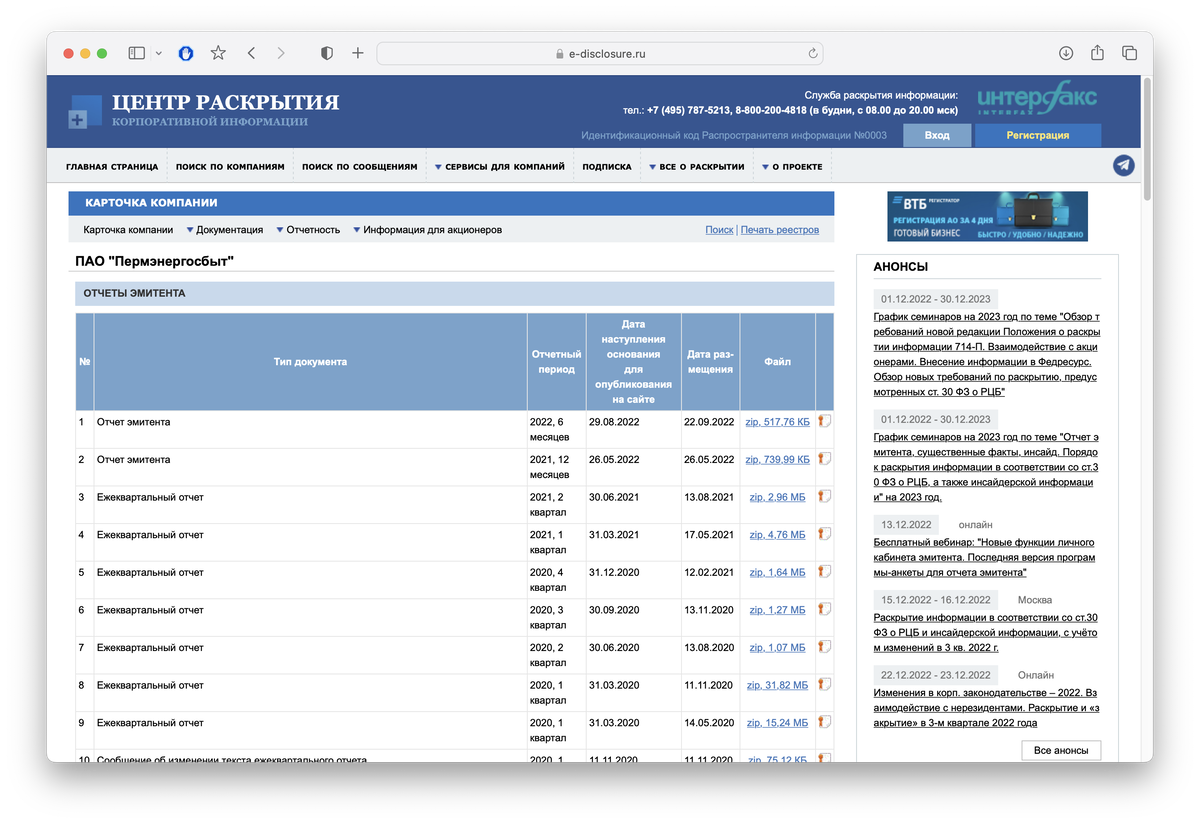This screenshot has width=1200, height=824.
Task: Click the attachment icon next to the zip, 2.96 МБ file
Action: pos(823,496)
